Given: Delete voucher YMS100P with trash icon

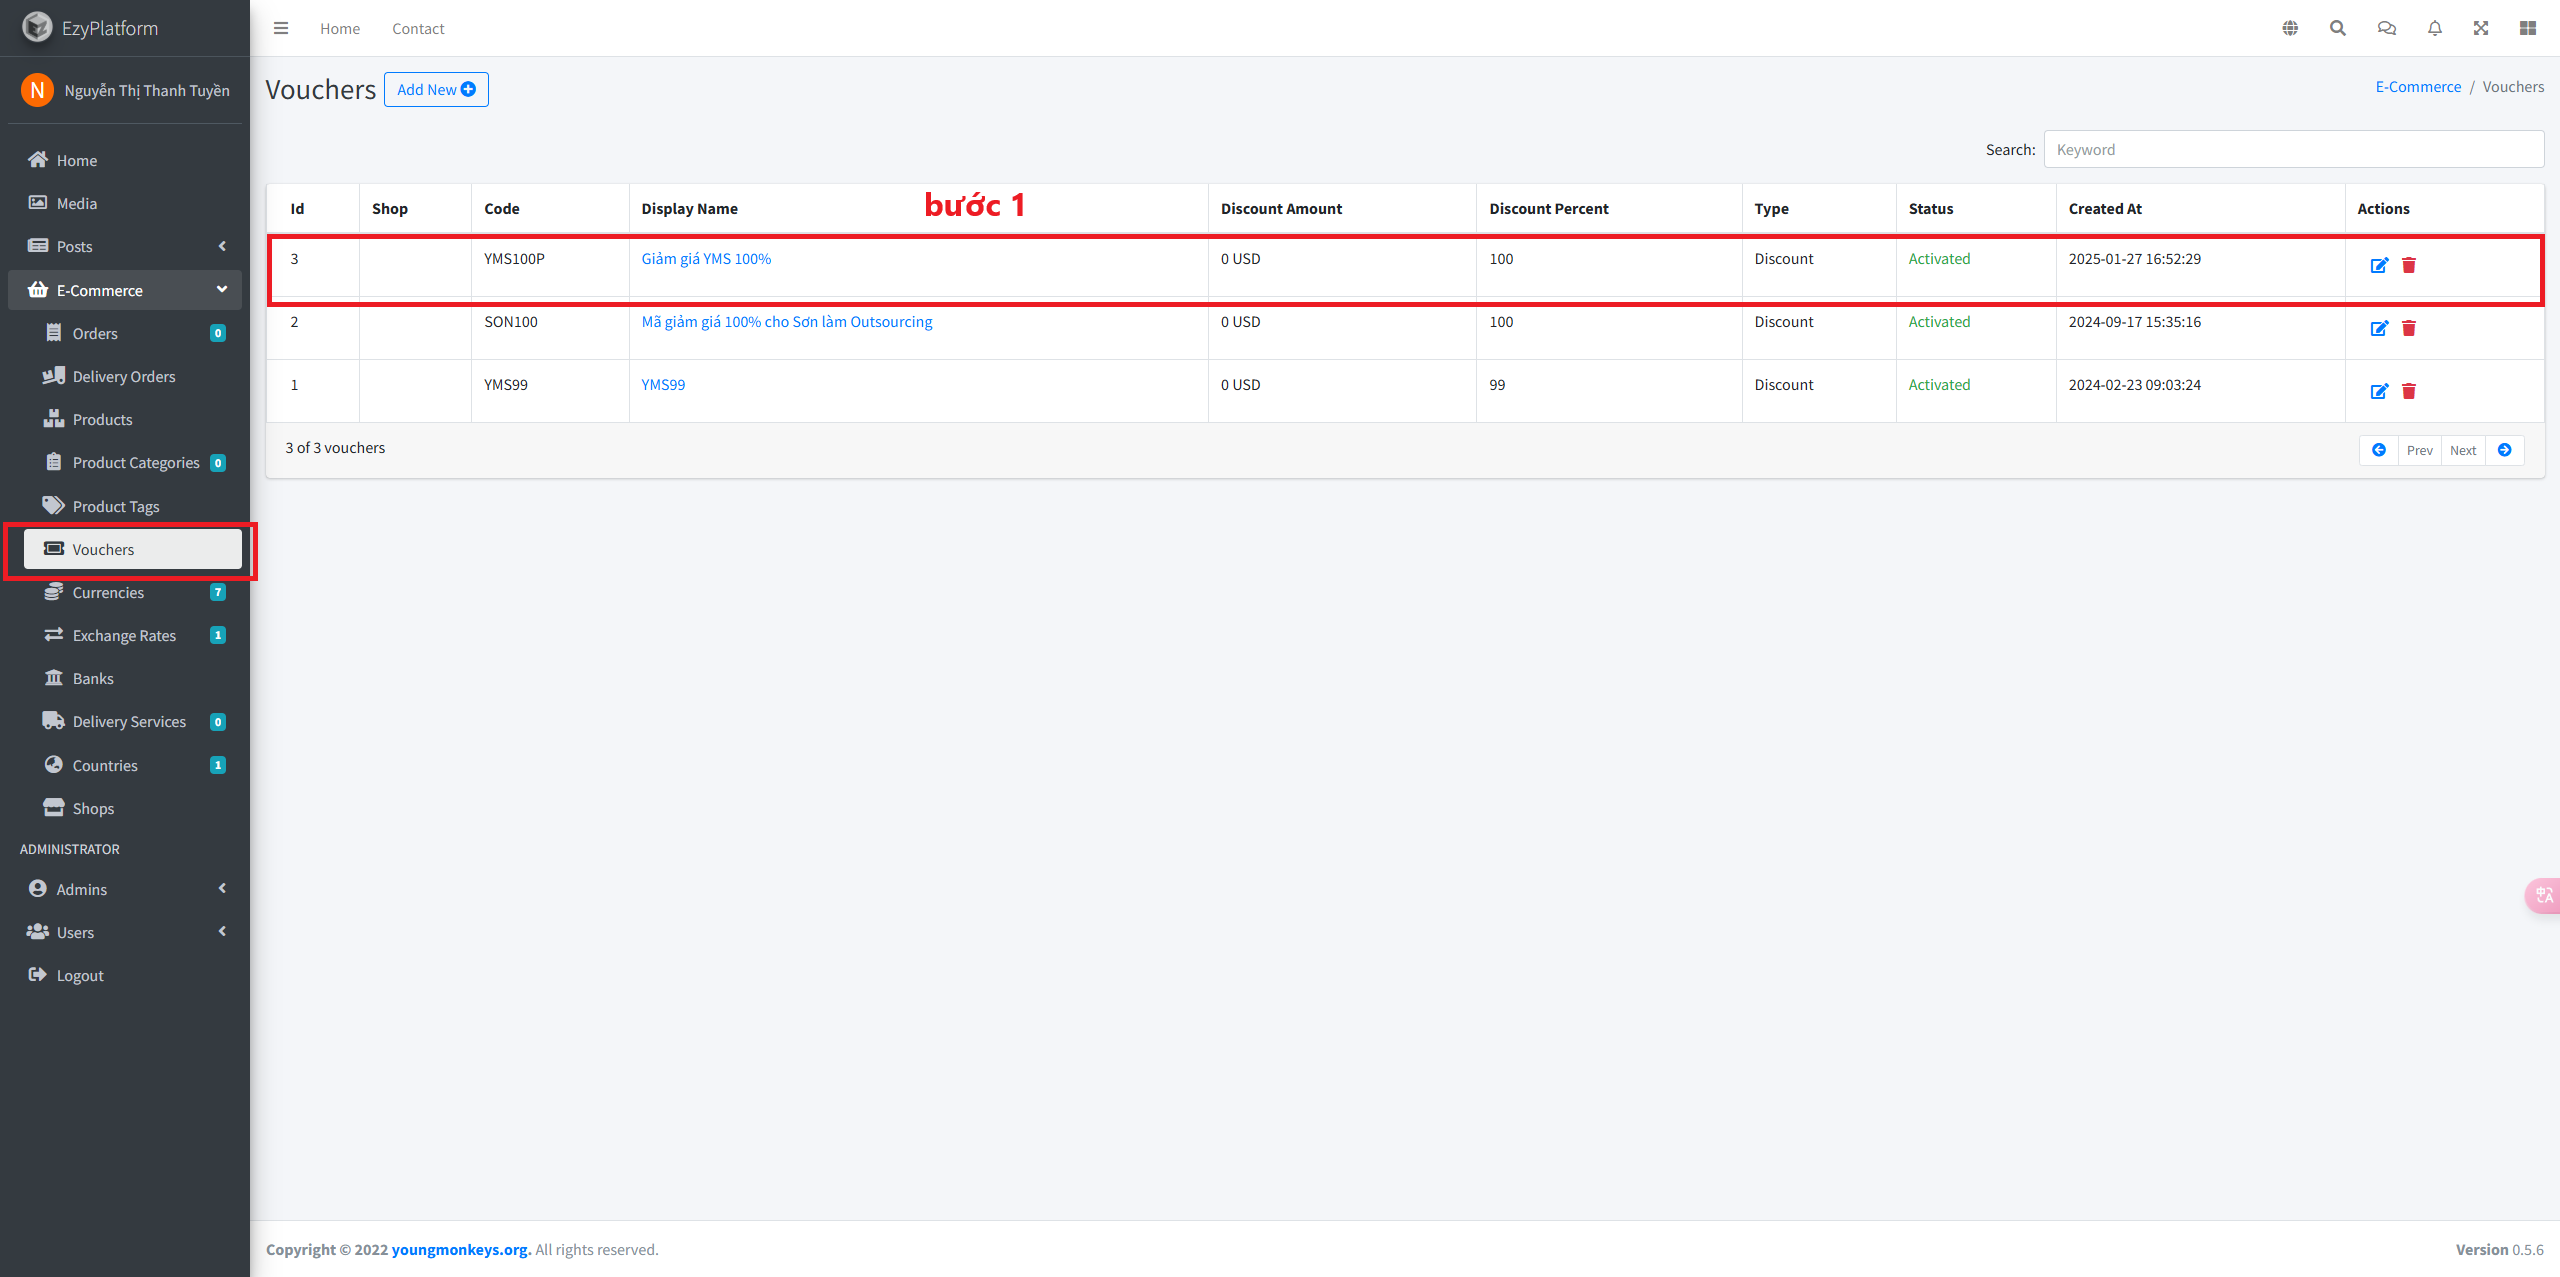Looking at the screenshot, I should [x=2409, y=265].
